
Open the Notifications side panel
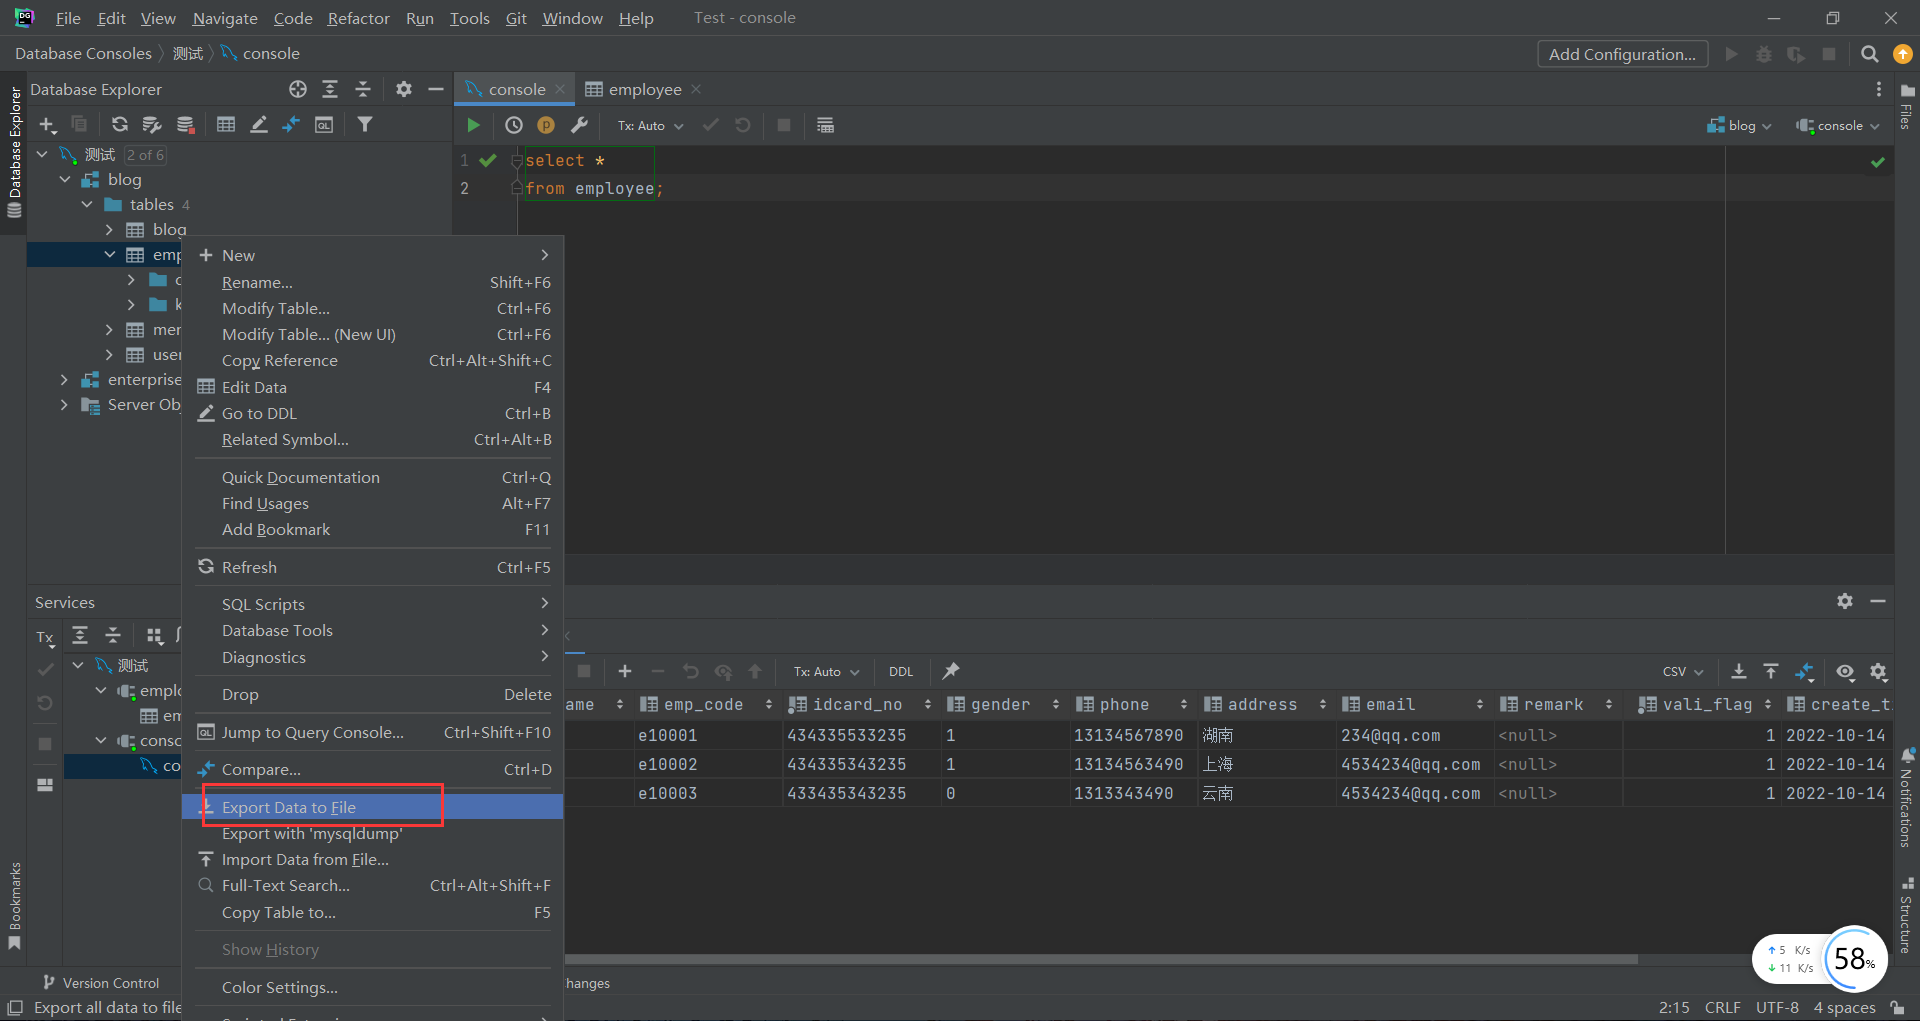click(x=1906, y=797)
